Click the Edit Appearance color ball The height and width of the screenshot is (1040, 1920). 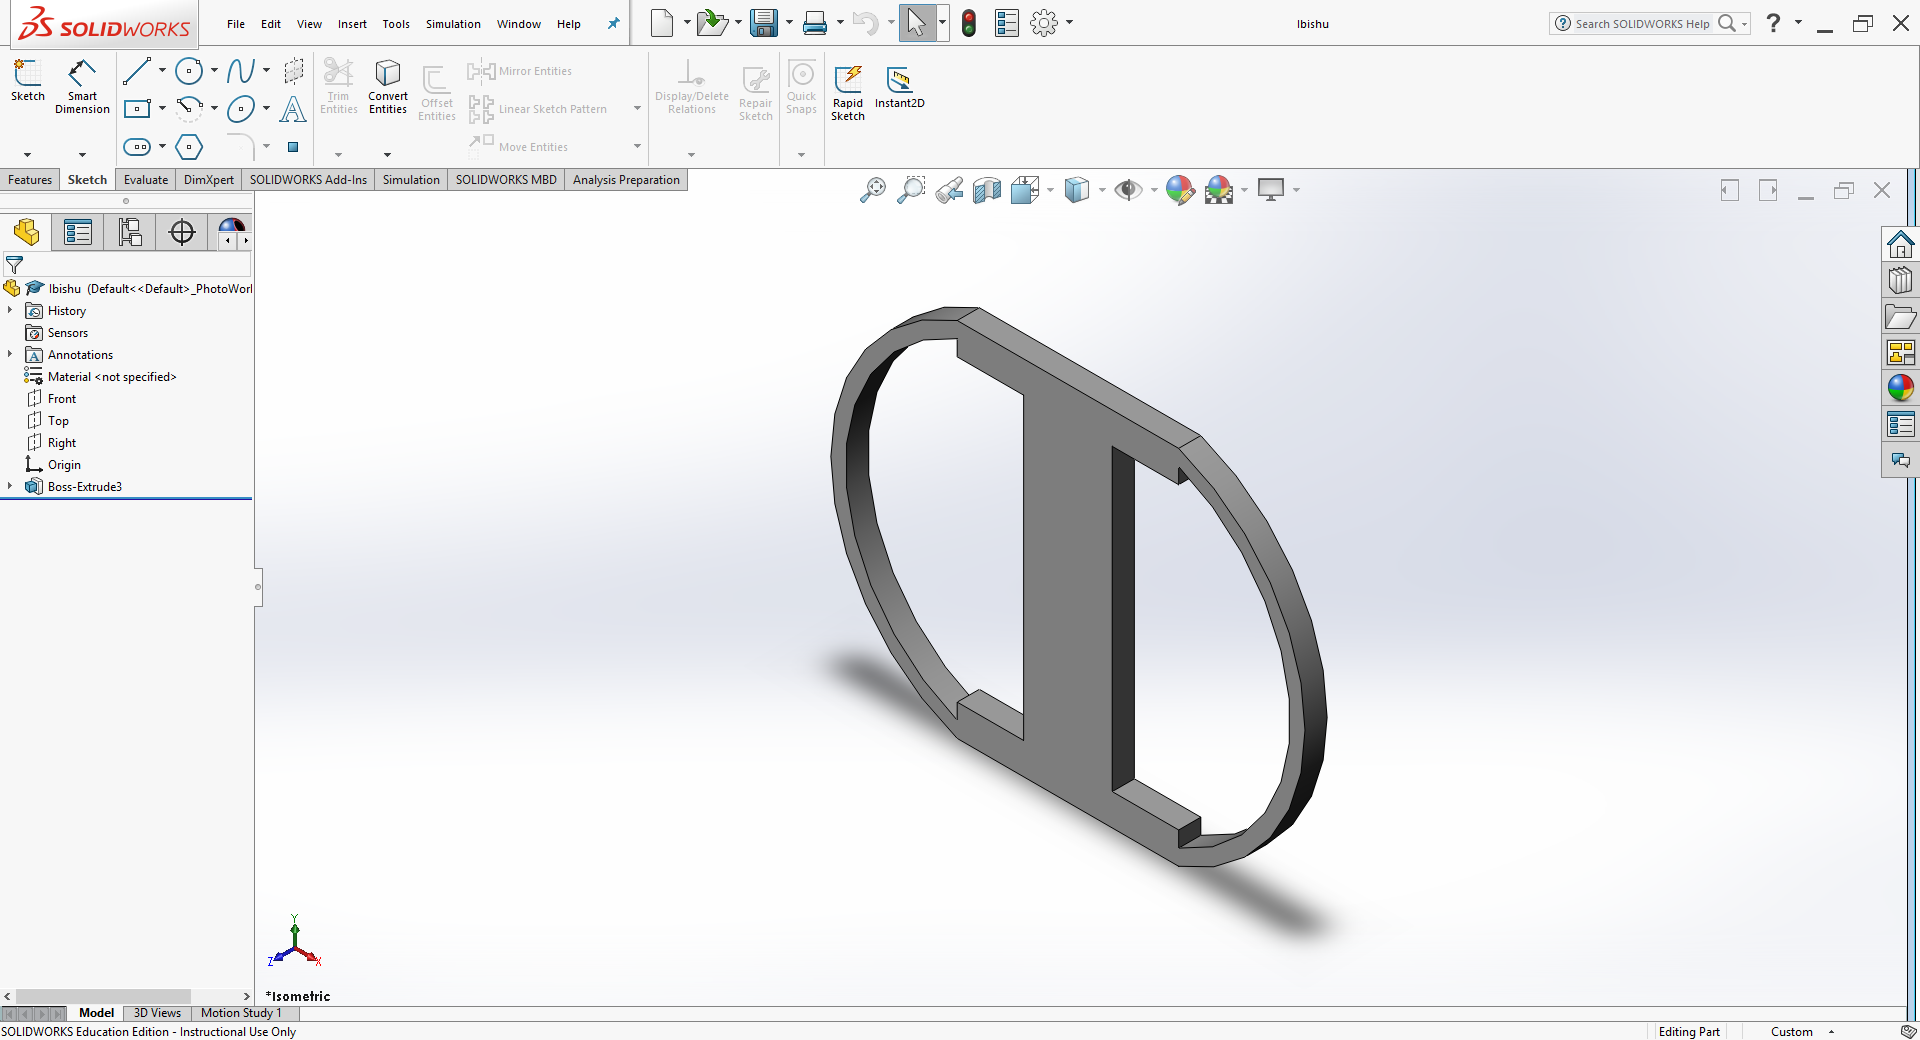(x=1180, y=190)
